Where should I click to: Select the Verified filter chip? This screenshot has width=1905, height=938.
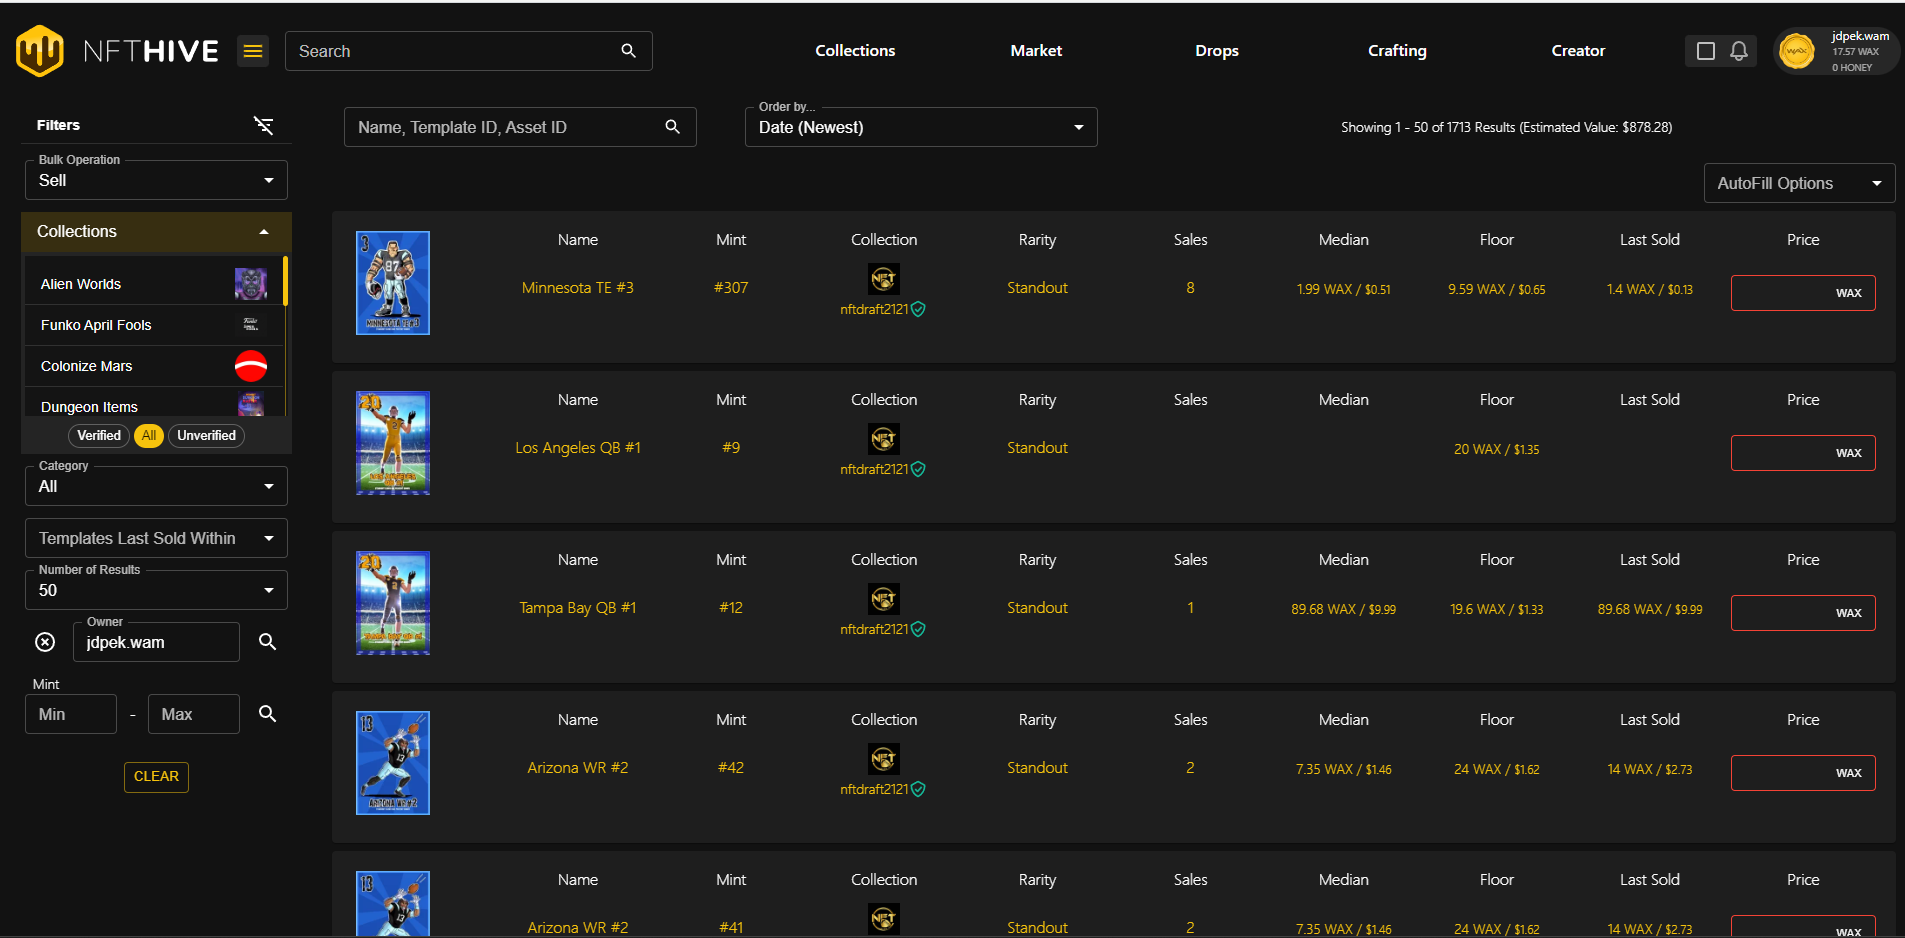(99, 436)
